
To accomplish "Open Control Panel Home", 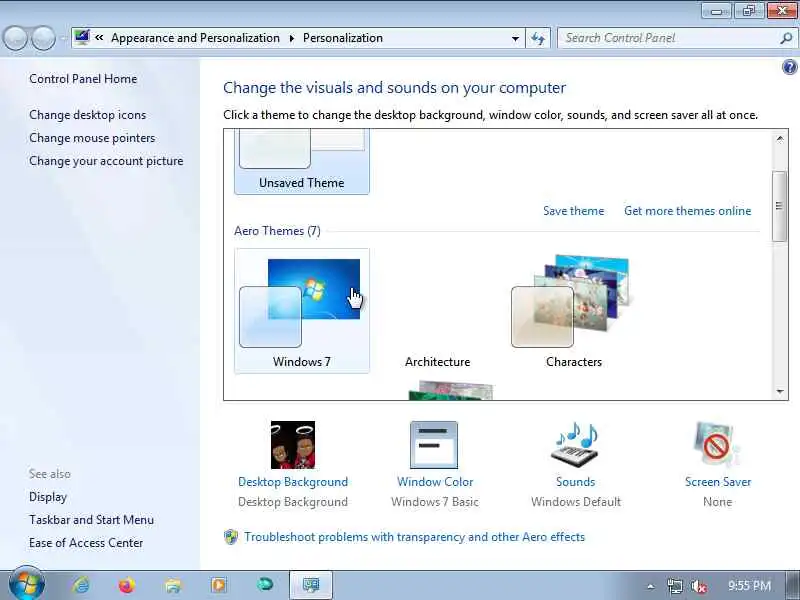I will tap(83, 79).
